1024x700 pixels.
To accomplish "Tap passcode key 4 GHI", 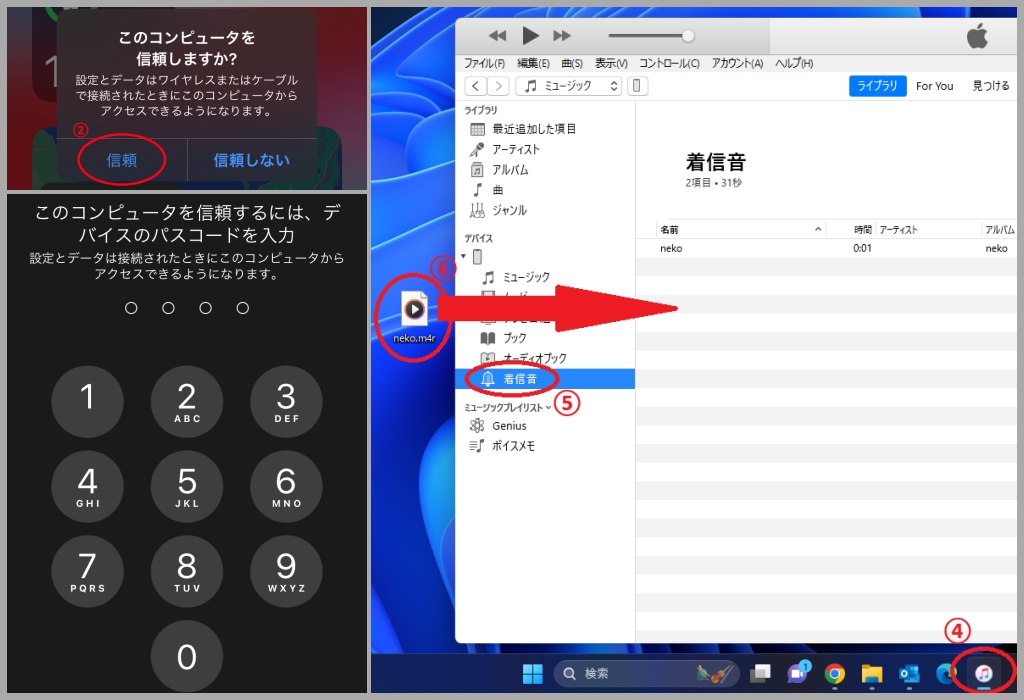I will [x=88, y=486].
